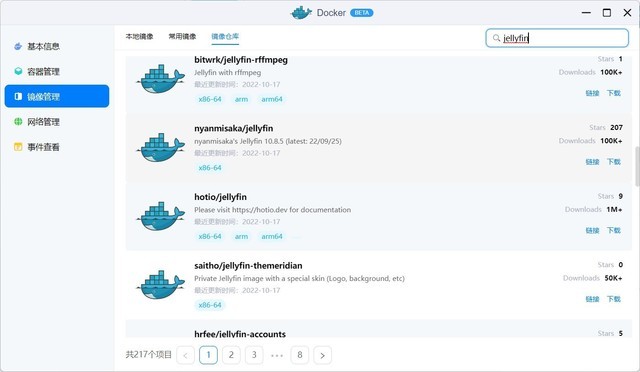Click nyanmisaka/jellyfin Docker whale thumbnail

(x=160, y=148)
